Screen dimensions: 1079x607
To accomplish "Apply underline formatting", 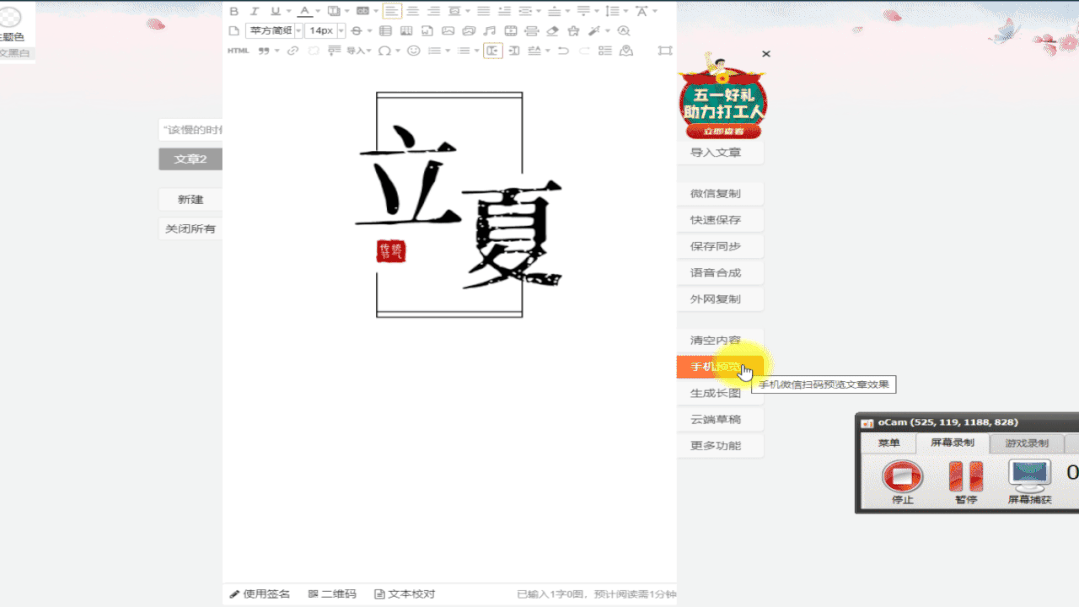I will click(275, 11).
